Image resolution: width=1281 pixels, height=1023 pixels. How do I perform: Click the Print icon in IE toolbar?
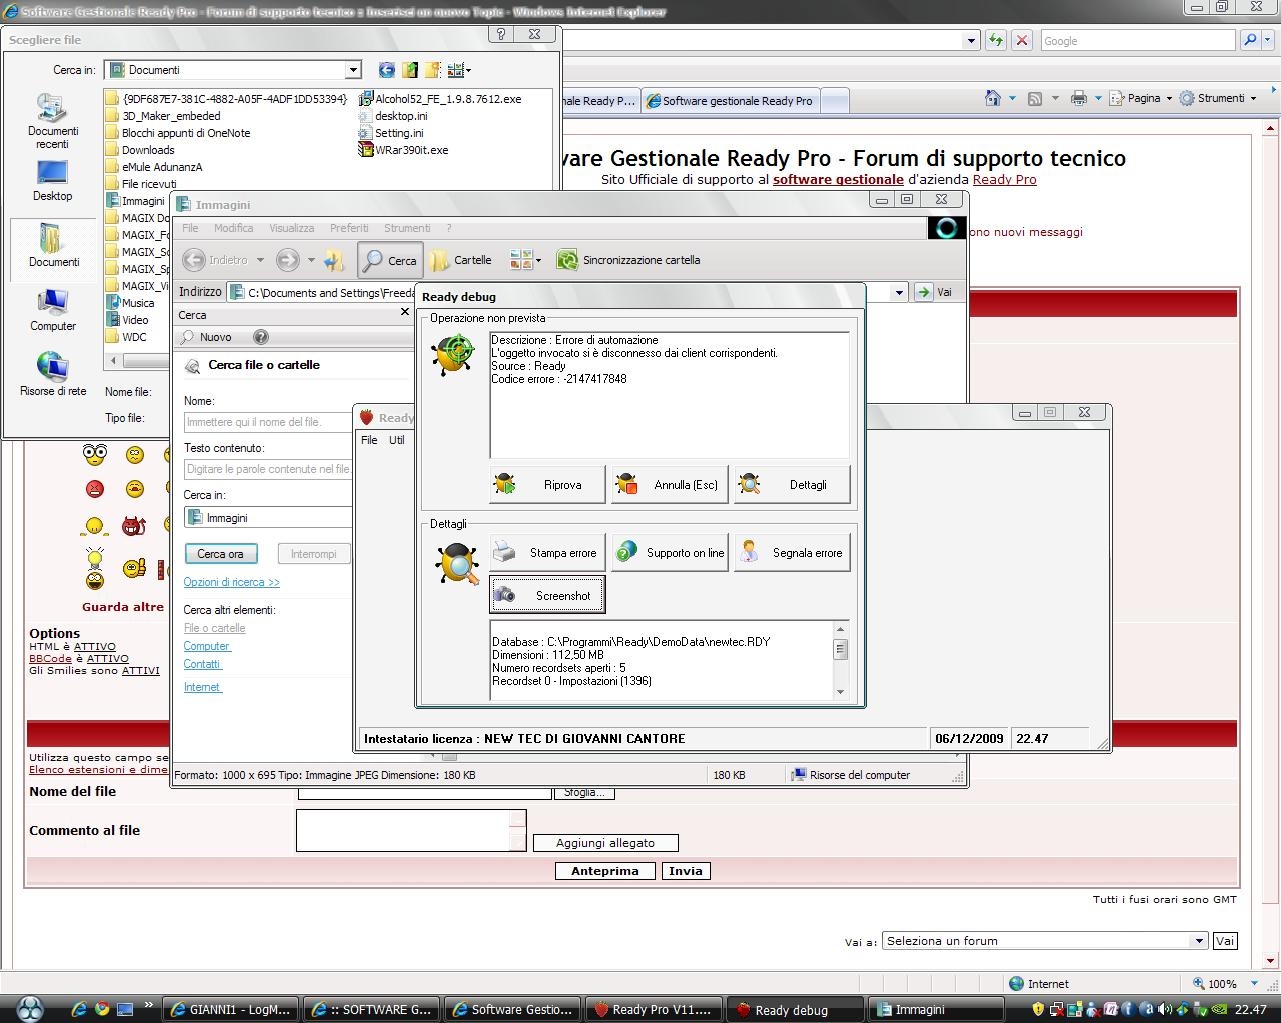click(x=1078, y=98)
